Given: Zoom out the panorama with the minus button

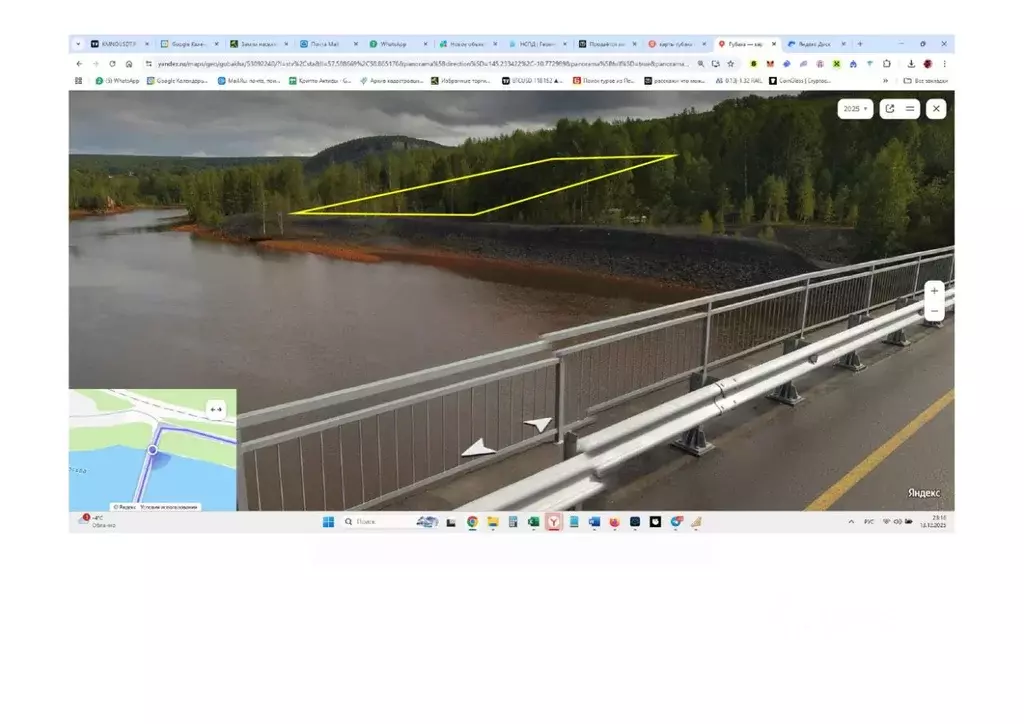Looking at the screenshot, I should pos(934,311).
